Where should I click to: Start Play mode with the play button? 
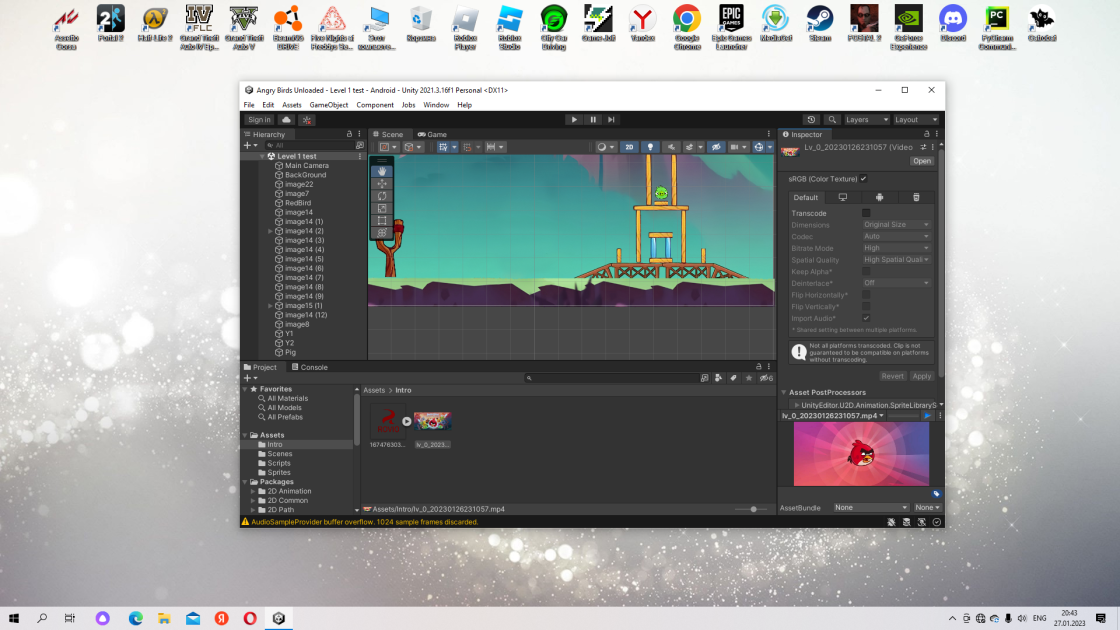(574, 120)
